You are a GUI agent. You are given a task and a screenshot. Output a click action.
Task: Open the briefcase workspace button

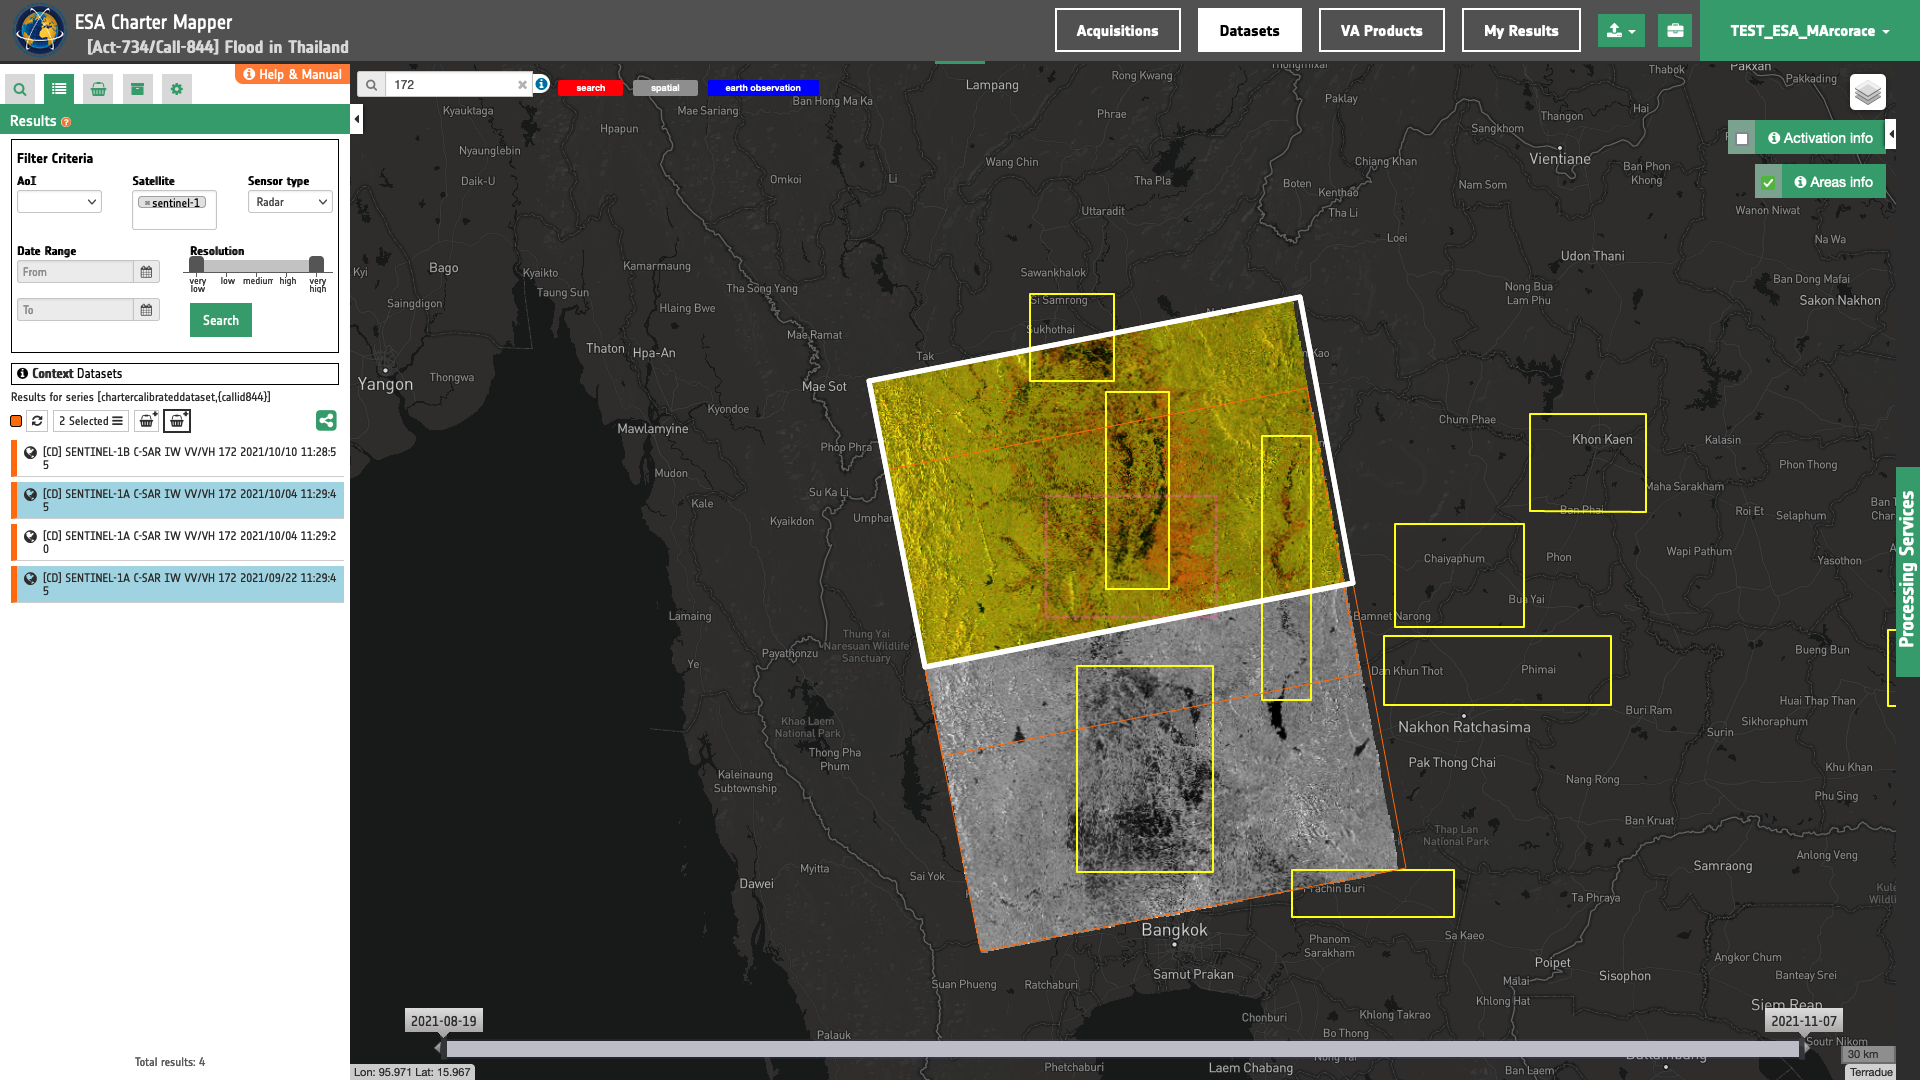click(1675, 31)
